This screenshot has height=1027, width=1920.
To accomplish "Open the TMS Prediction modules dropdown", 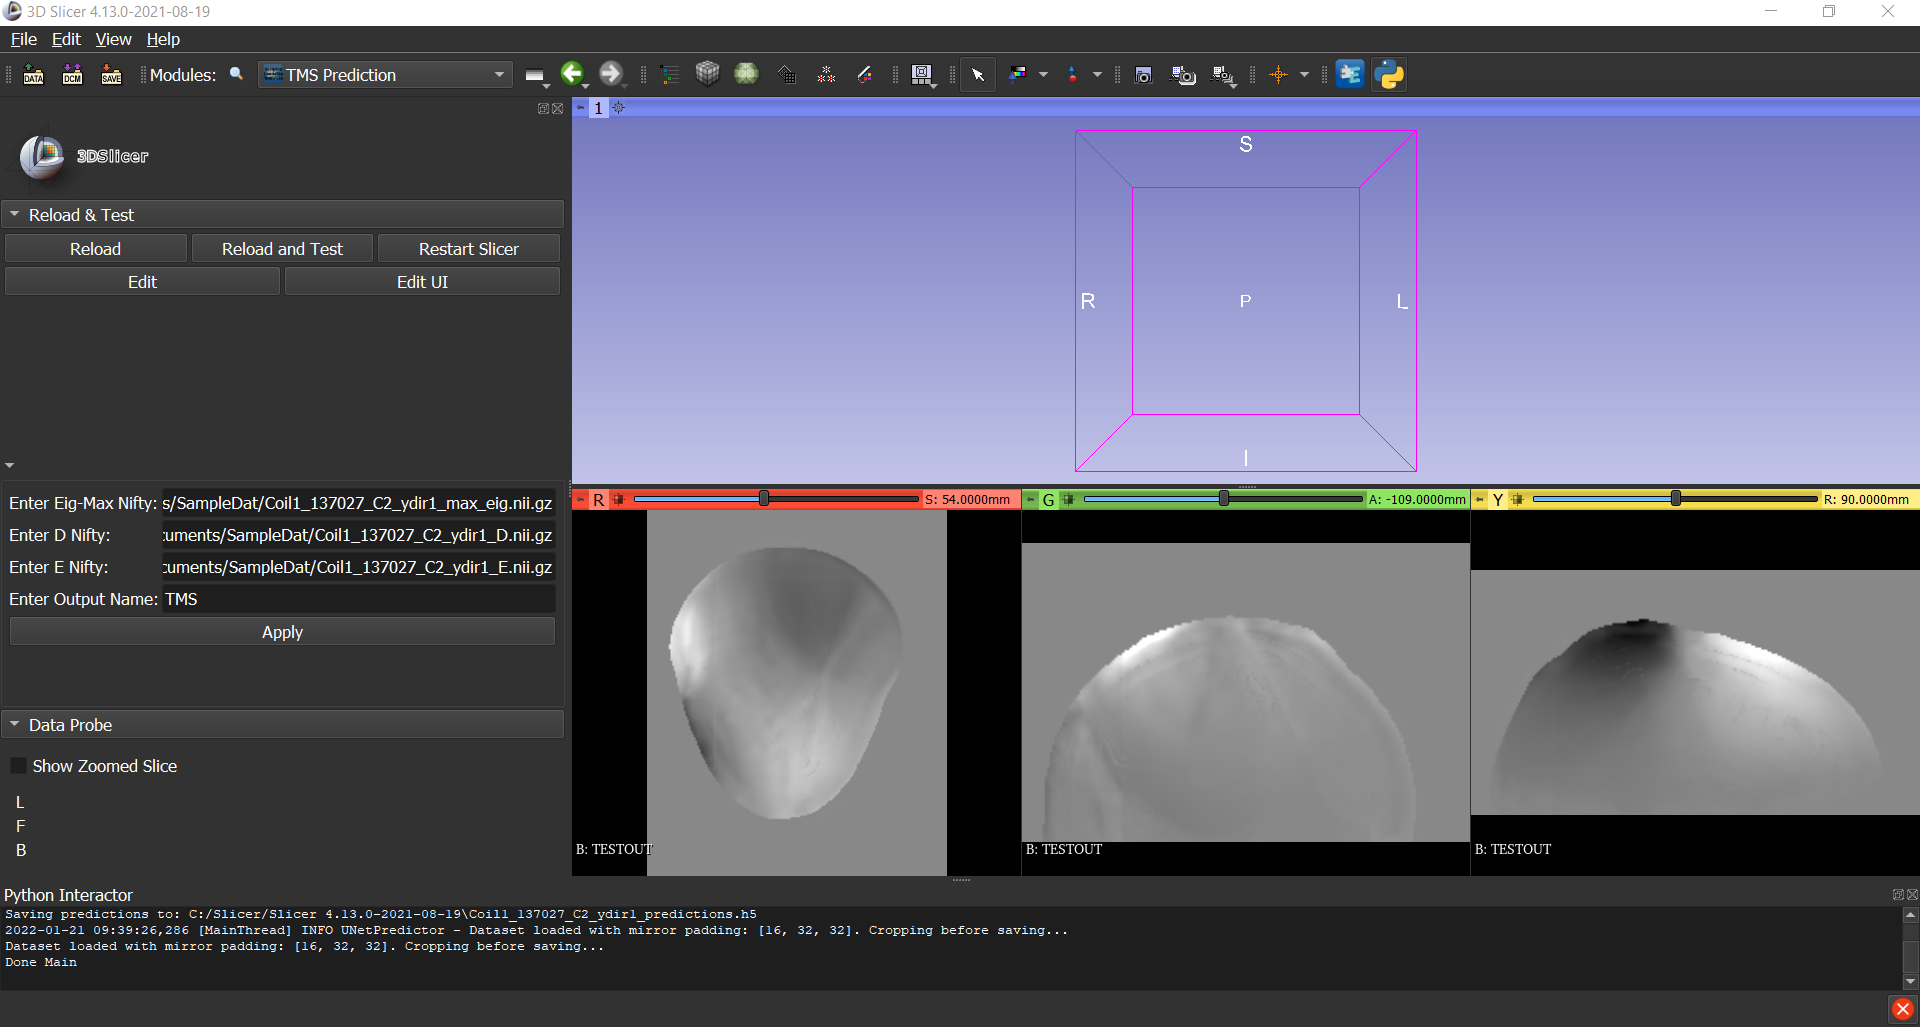I will pyautogui.click(x=385, y=75).
